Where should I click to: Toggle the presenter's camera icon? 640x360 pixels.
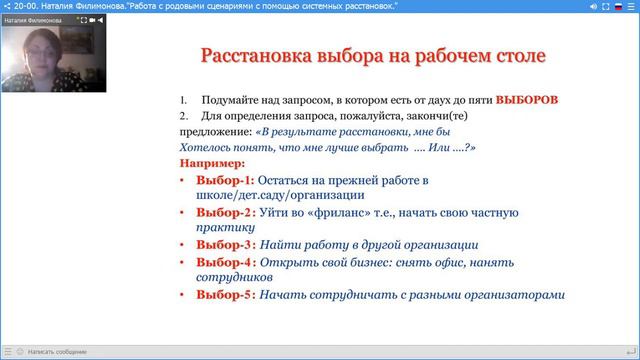pos(92,20)
